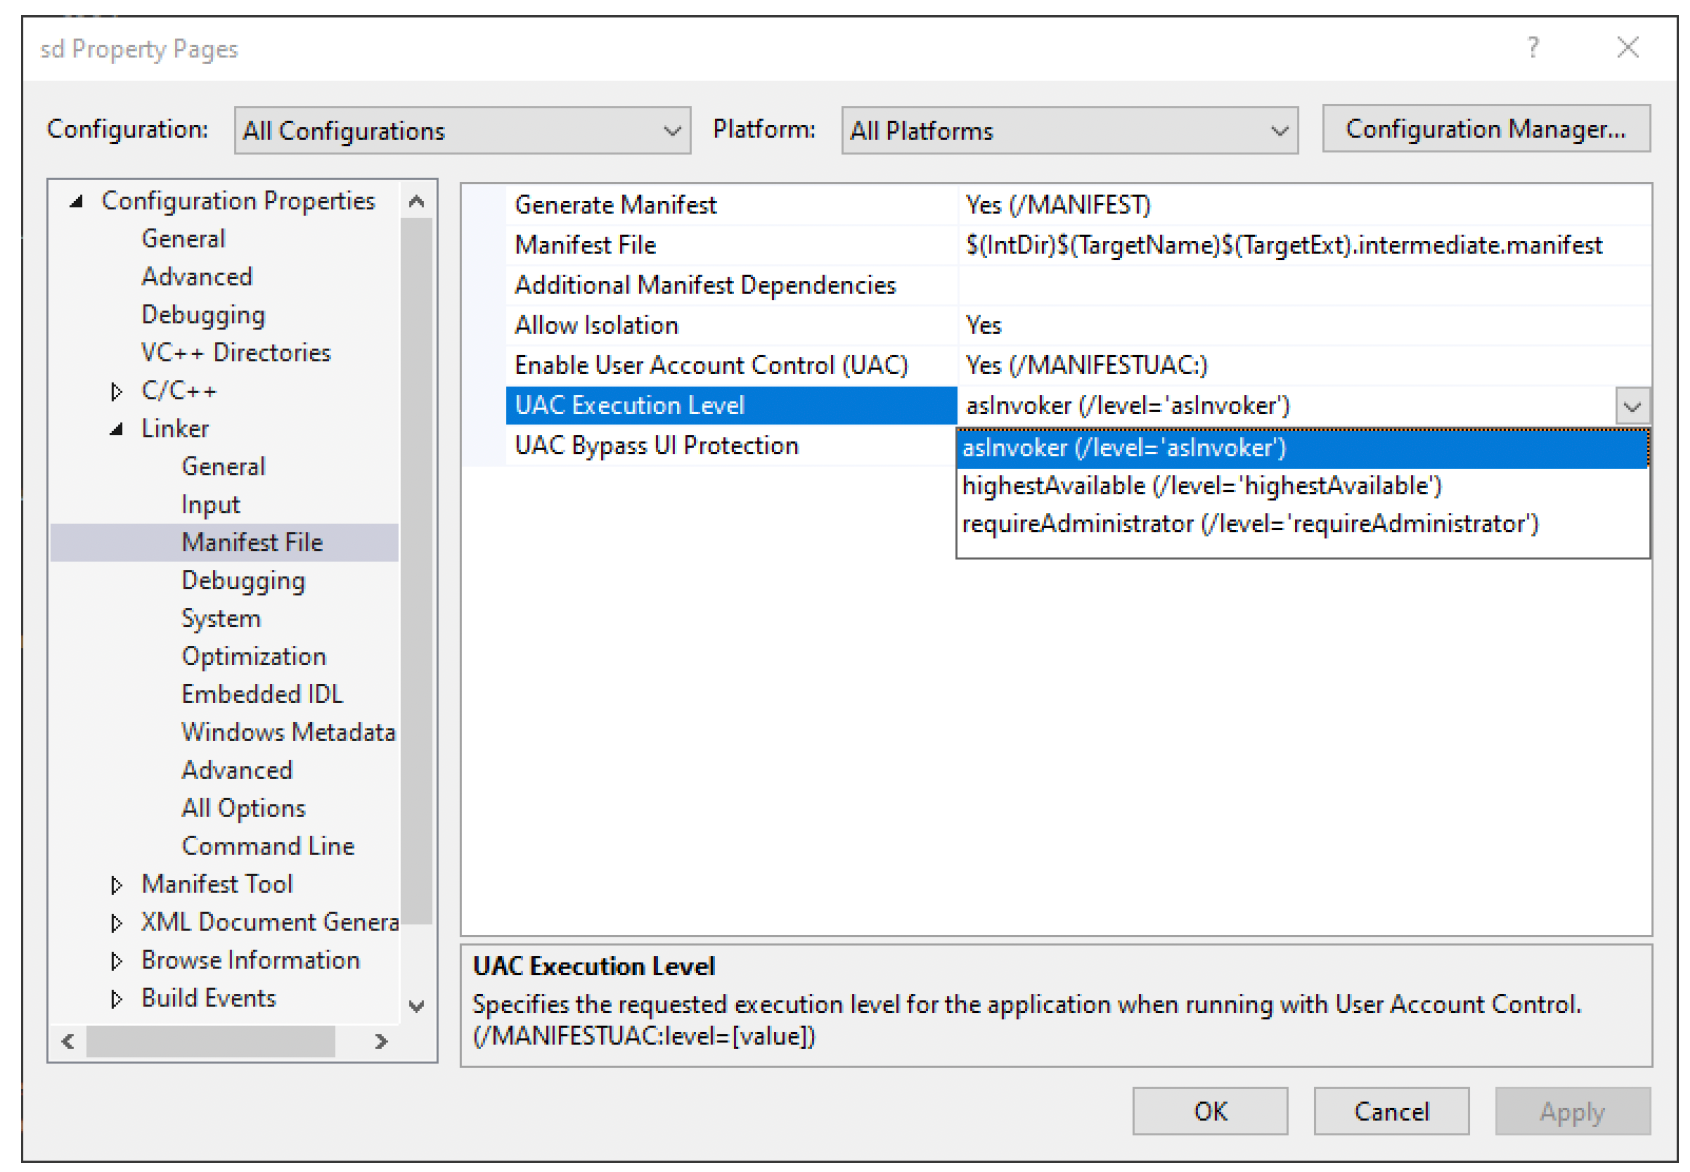This screenshot has width=1690, height=1172.
Task: Click the tree scroll right arrow
Action: (381, 1041)
